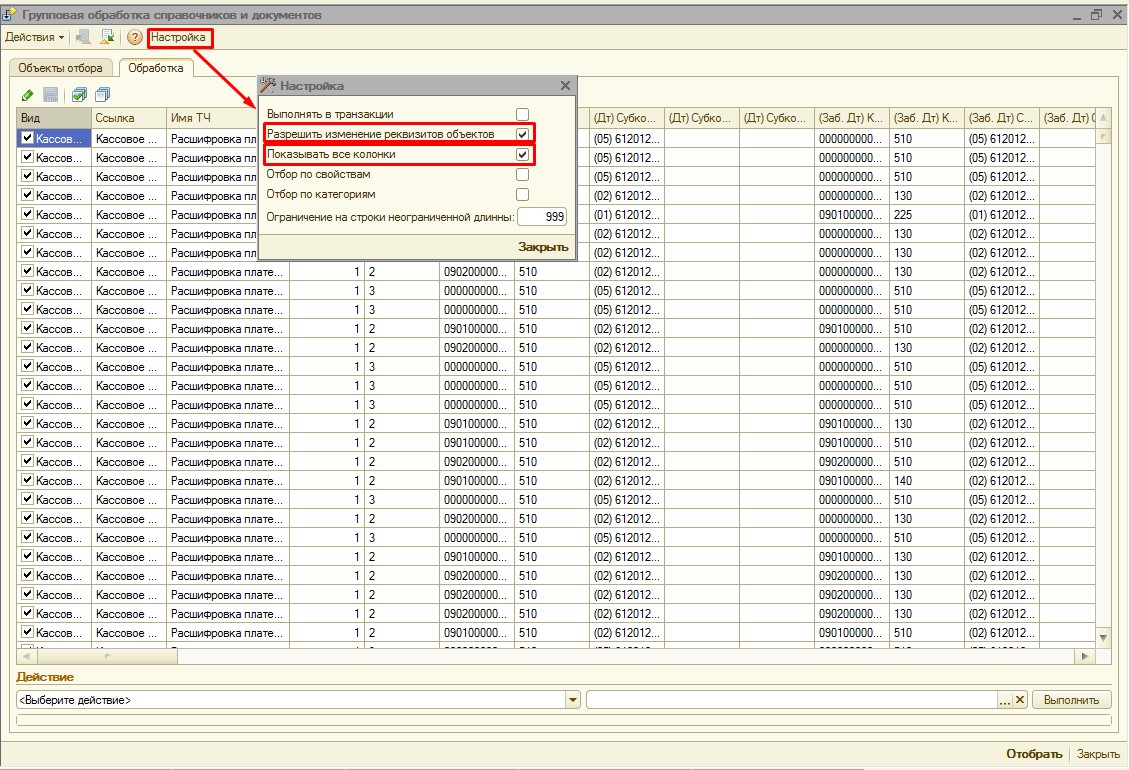This screenshot has width=1129, height=770.
Task: Open the Настройка menu item
Action: pyautogui.click(x=179, y=38)
